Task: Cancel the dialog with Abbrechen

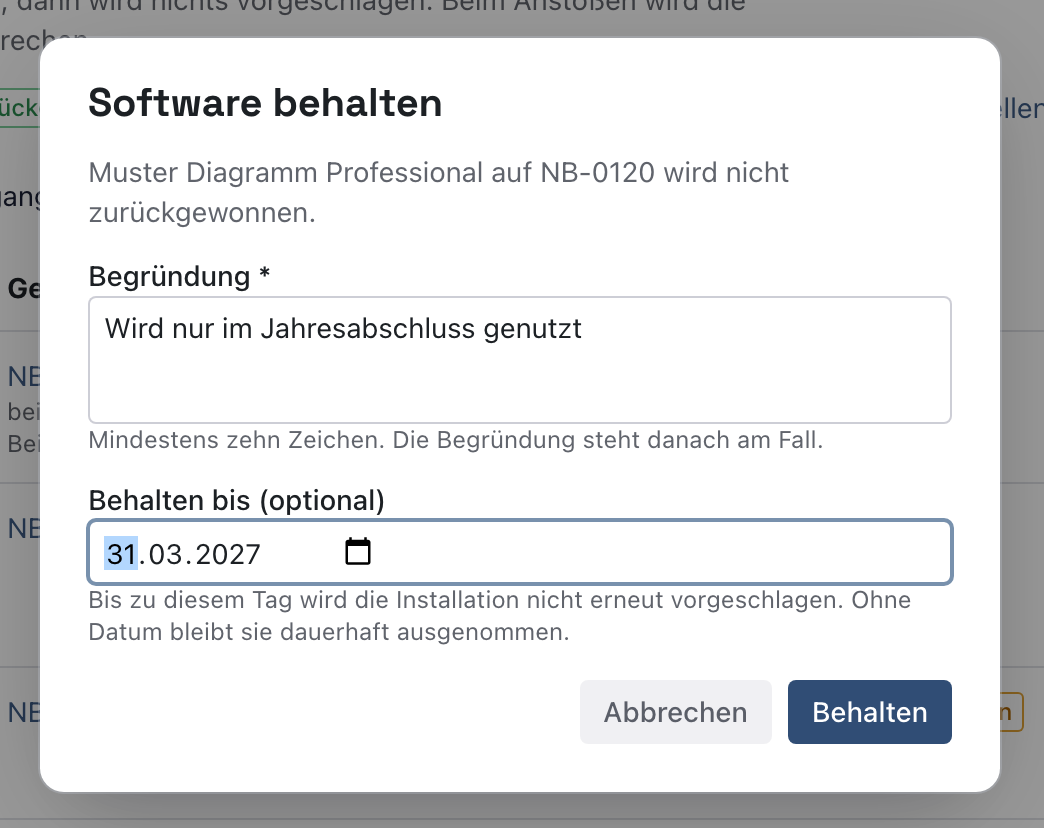Action: coord(675,712)
